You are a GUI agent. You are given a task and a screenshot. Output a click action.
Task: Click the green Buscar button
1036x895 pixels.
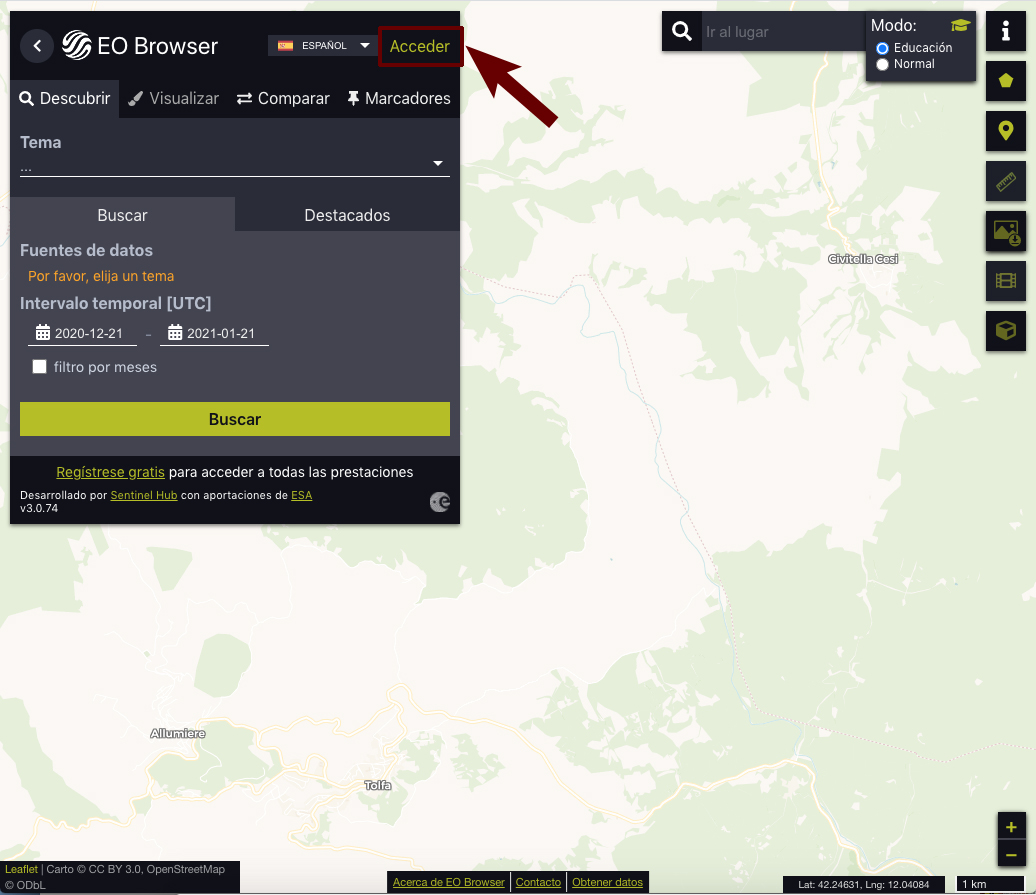235,419
